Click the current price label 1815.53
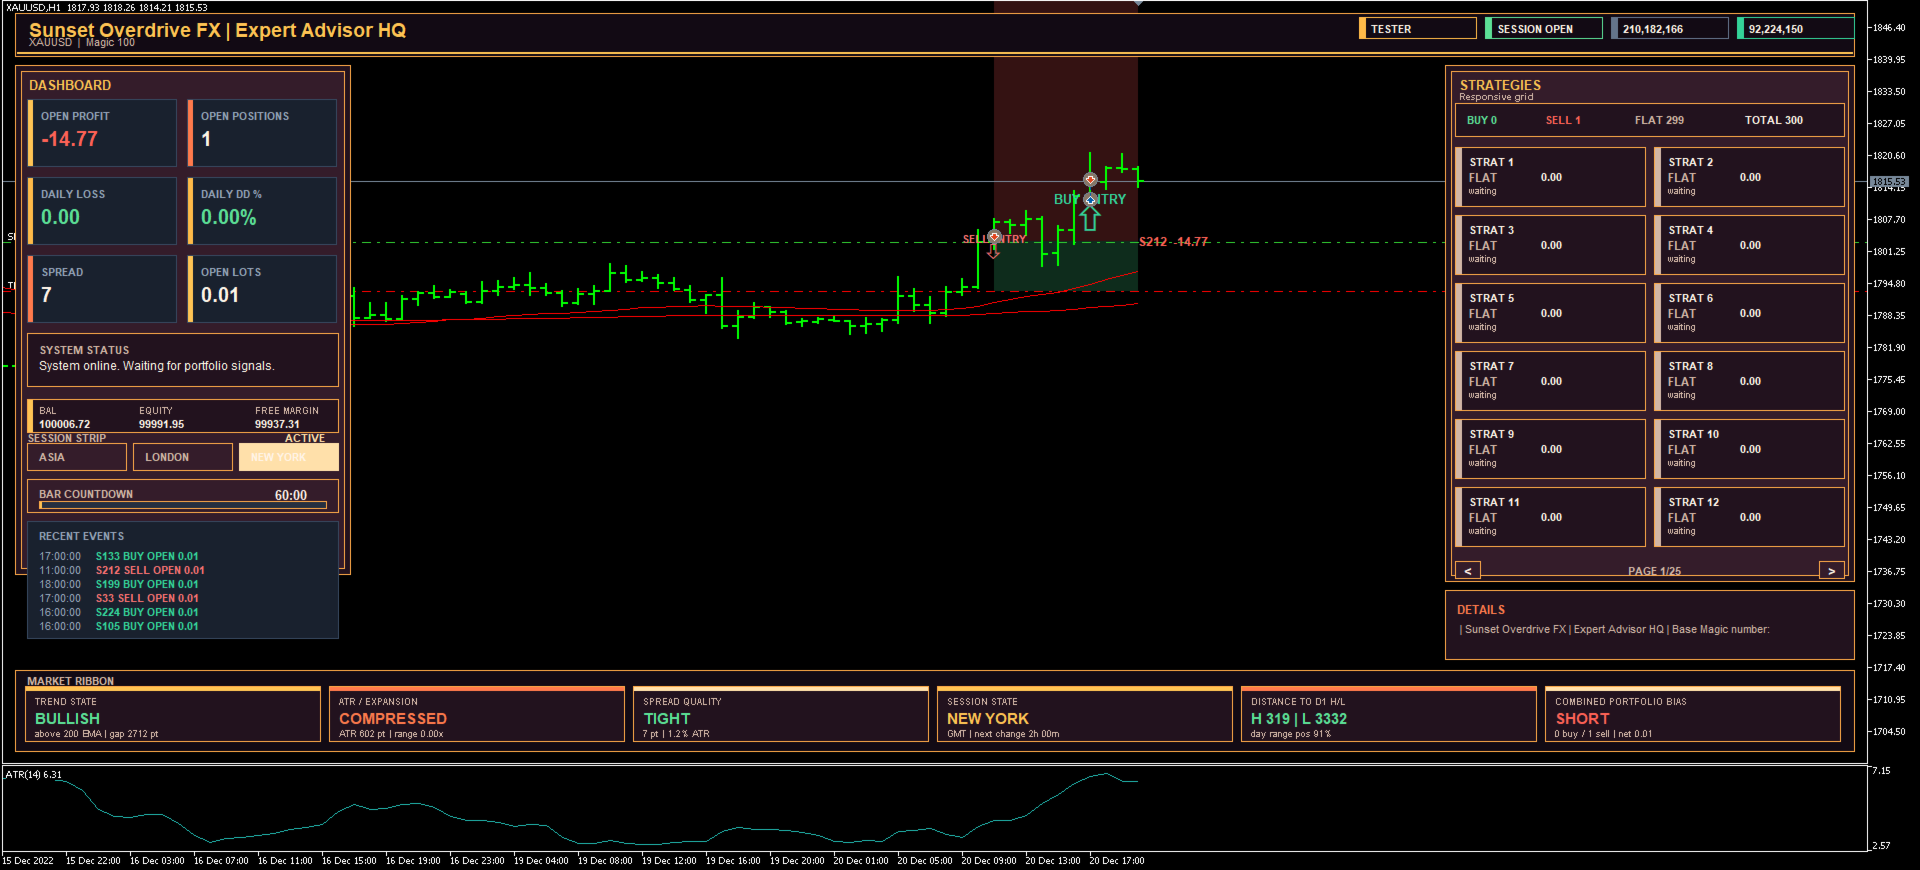1920x870 pixels. click(x=1889, y=182)
